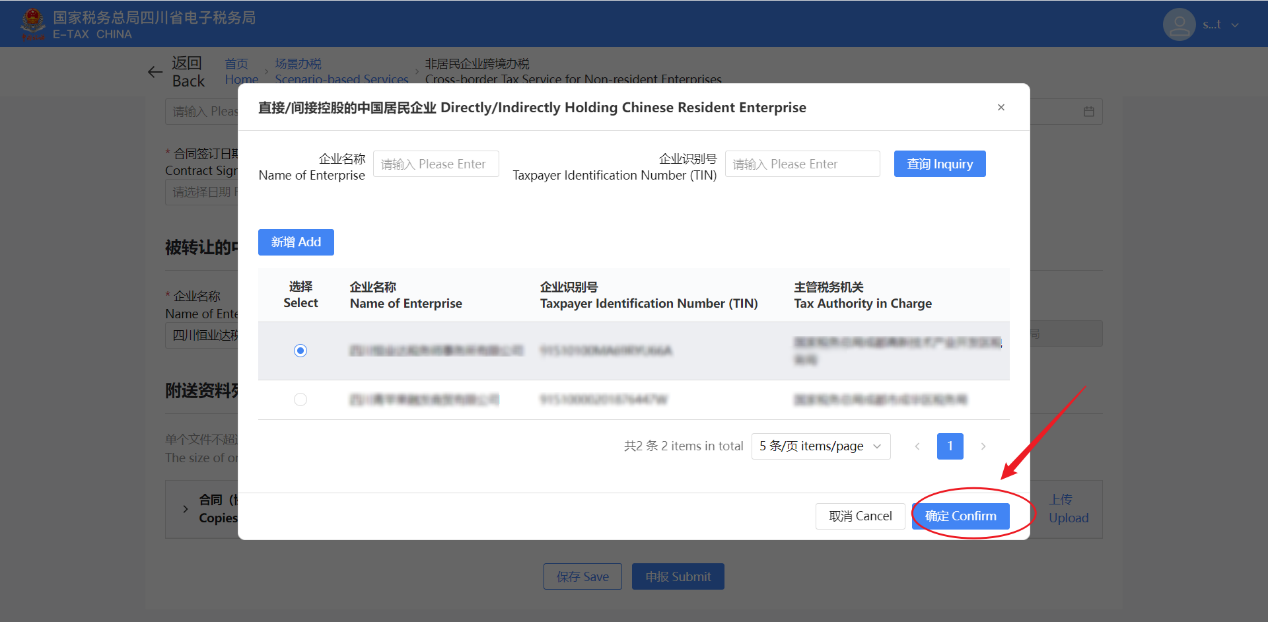Image resolution: width=1268 pixels, height=622 pixels.
Task: Click the calendar icon in date field
Action: pyautogui.click(x=1089, y=111)
